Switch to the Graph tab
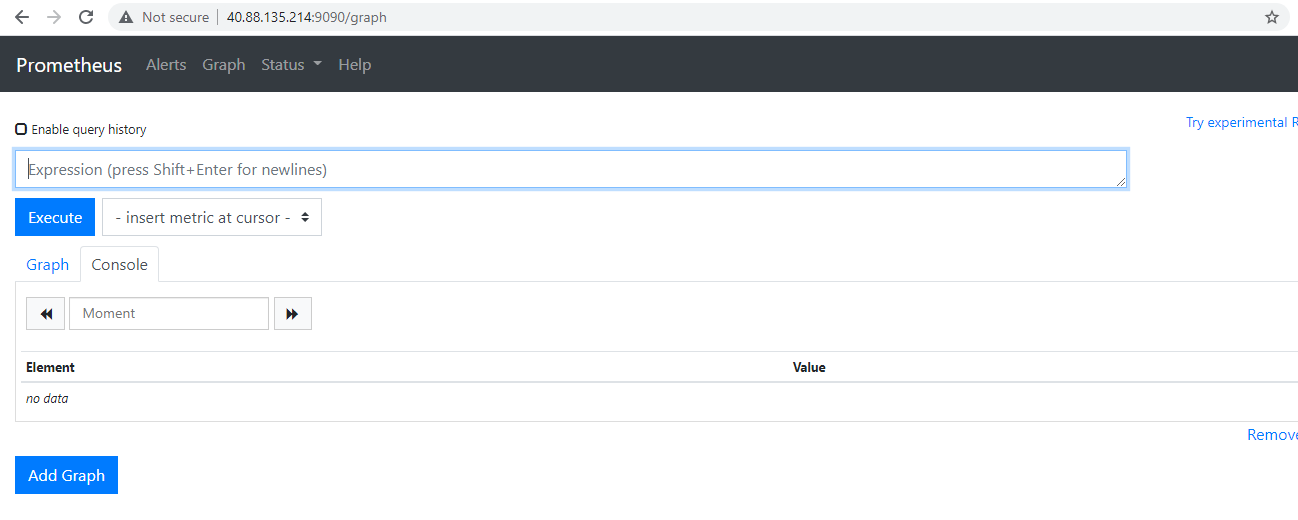 47,264
